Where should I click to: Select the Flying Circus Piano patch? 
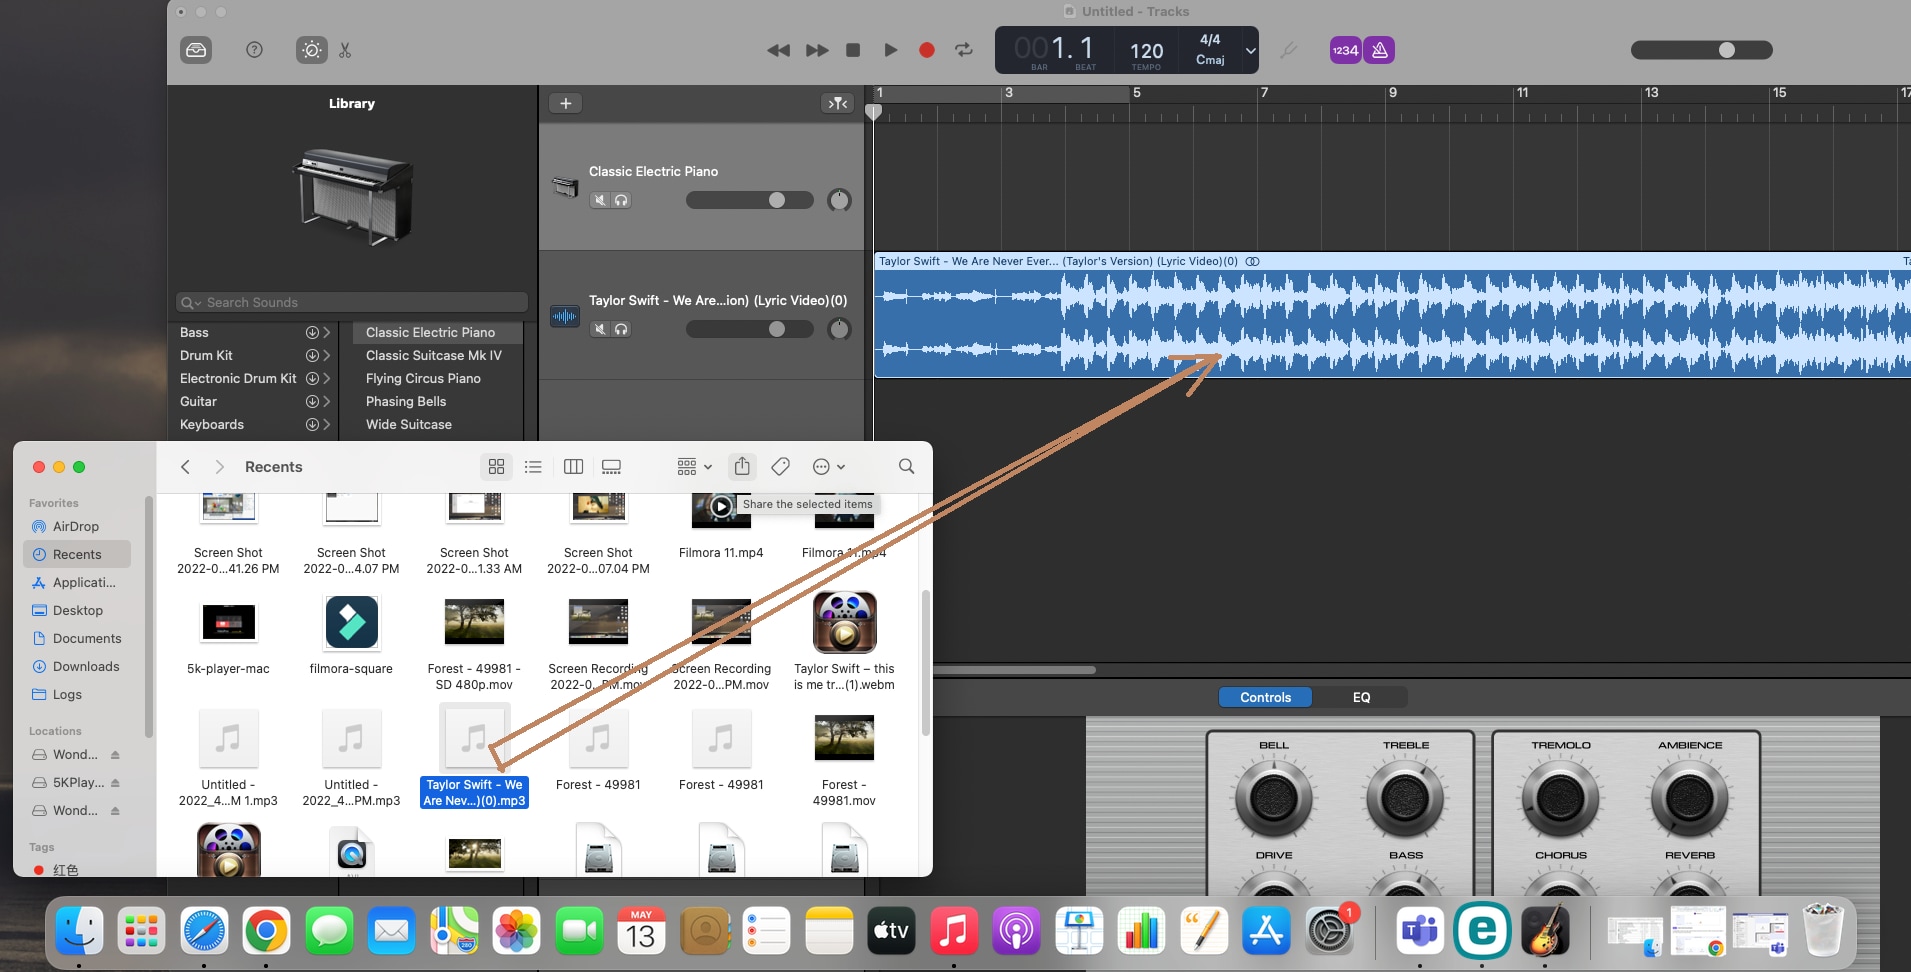click(x=423, y=378)
